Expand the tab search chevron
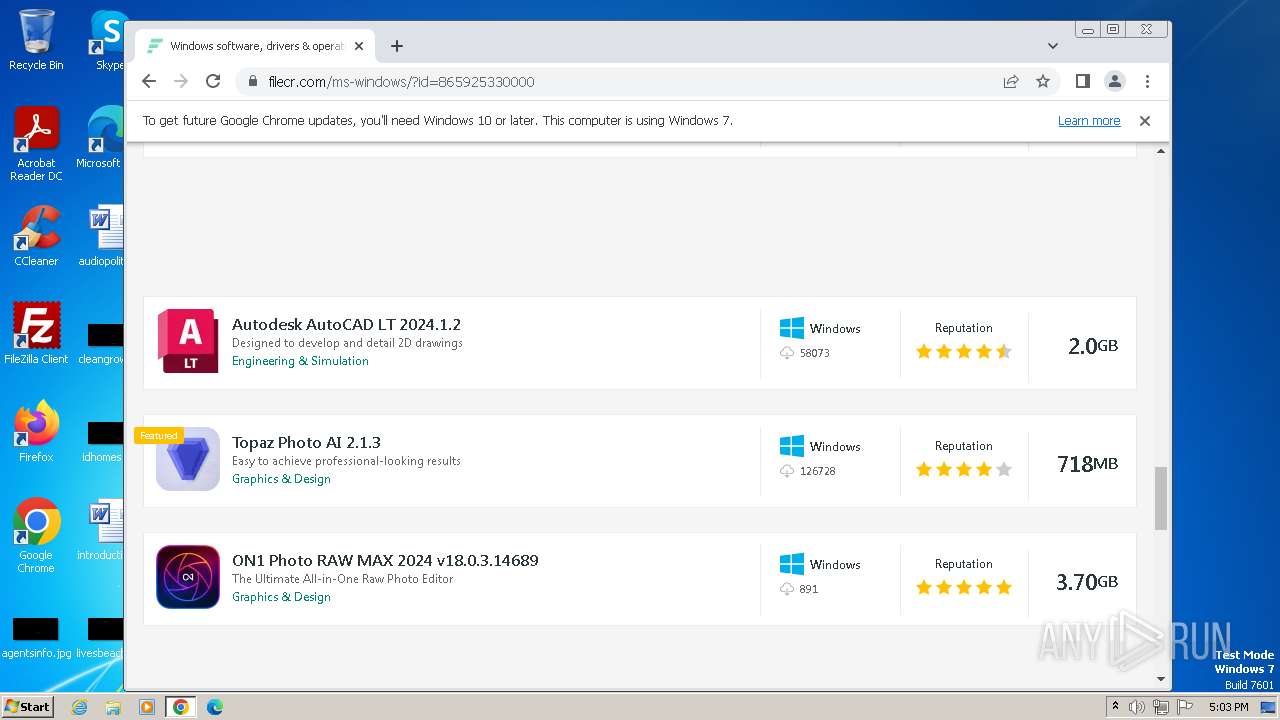This screenshot has height=720, width=1280. pos(1053,46)
